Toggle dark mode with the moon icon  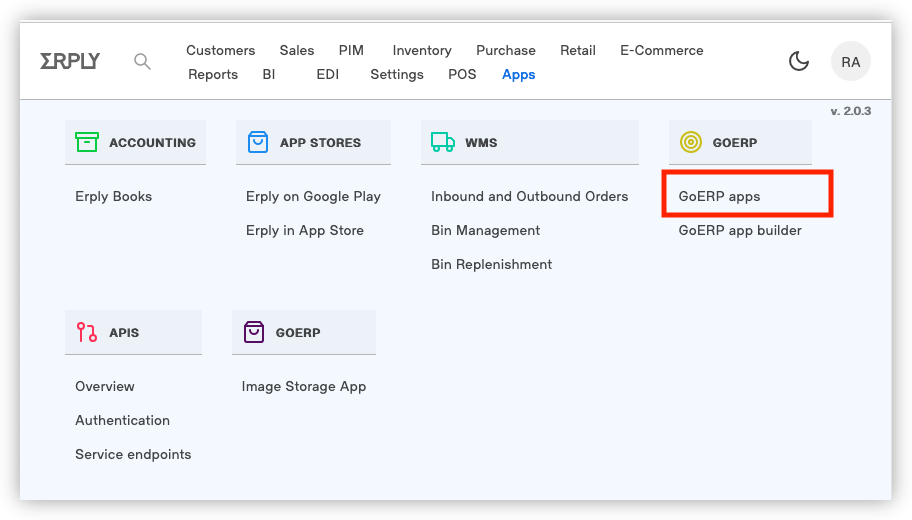pos(799,61)
